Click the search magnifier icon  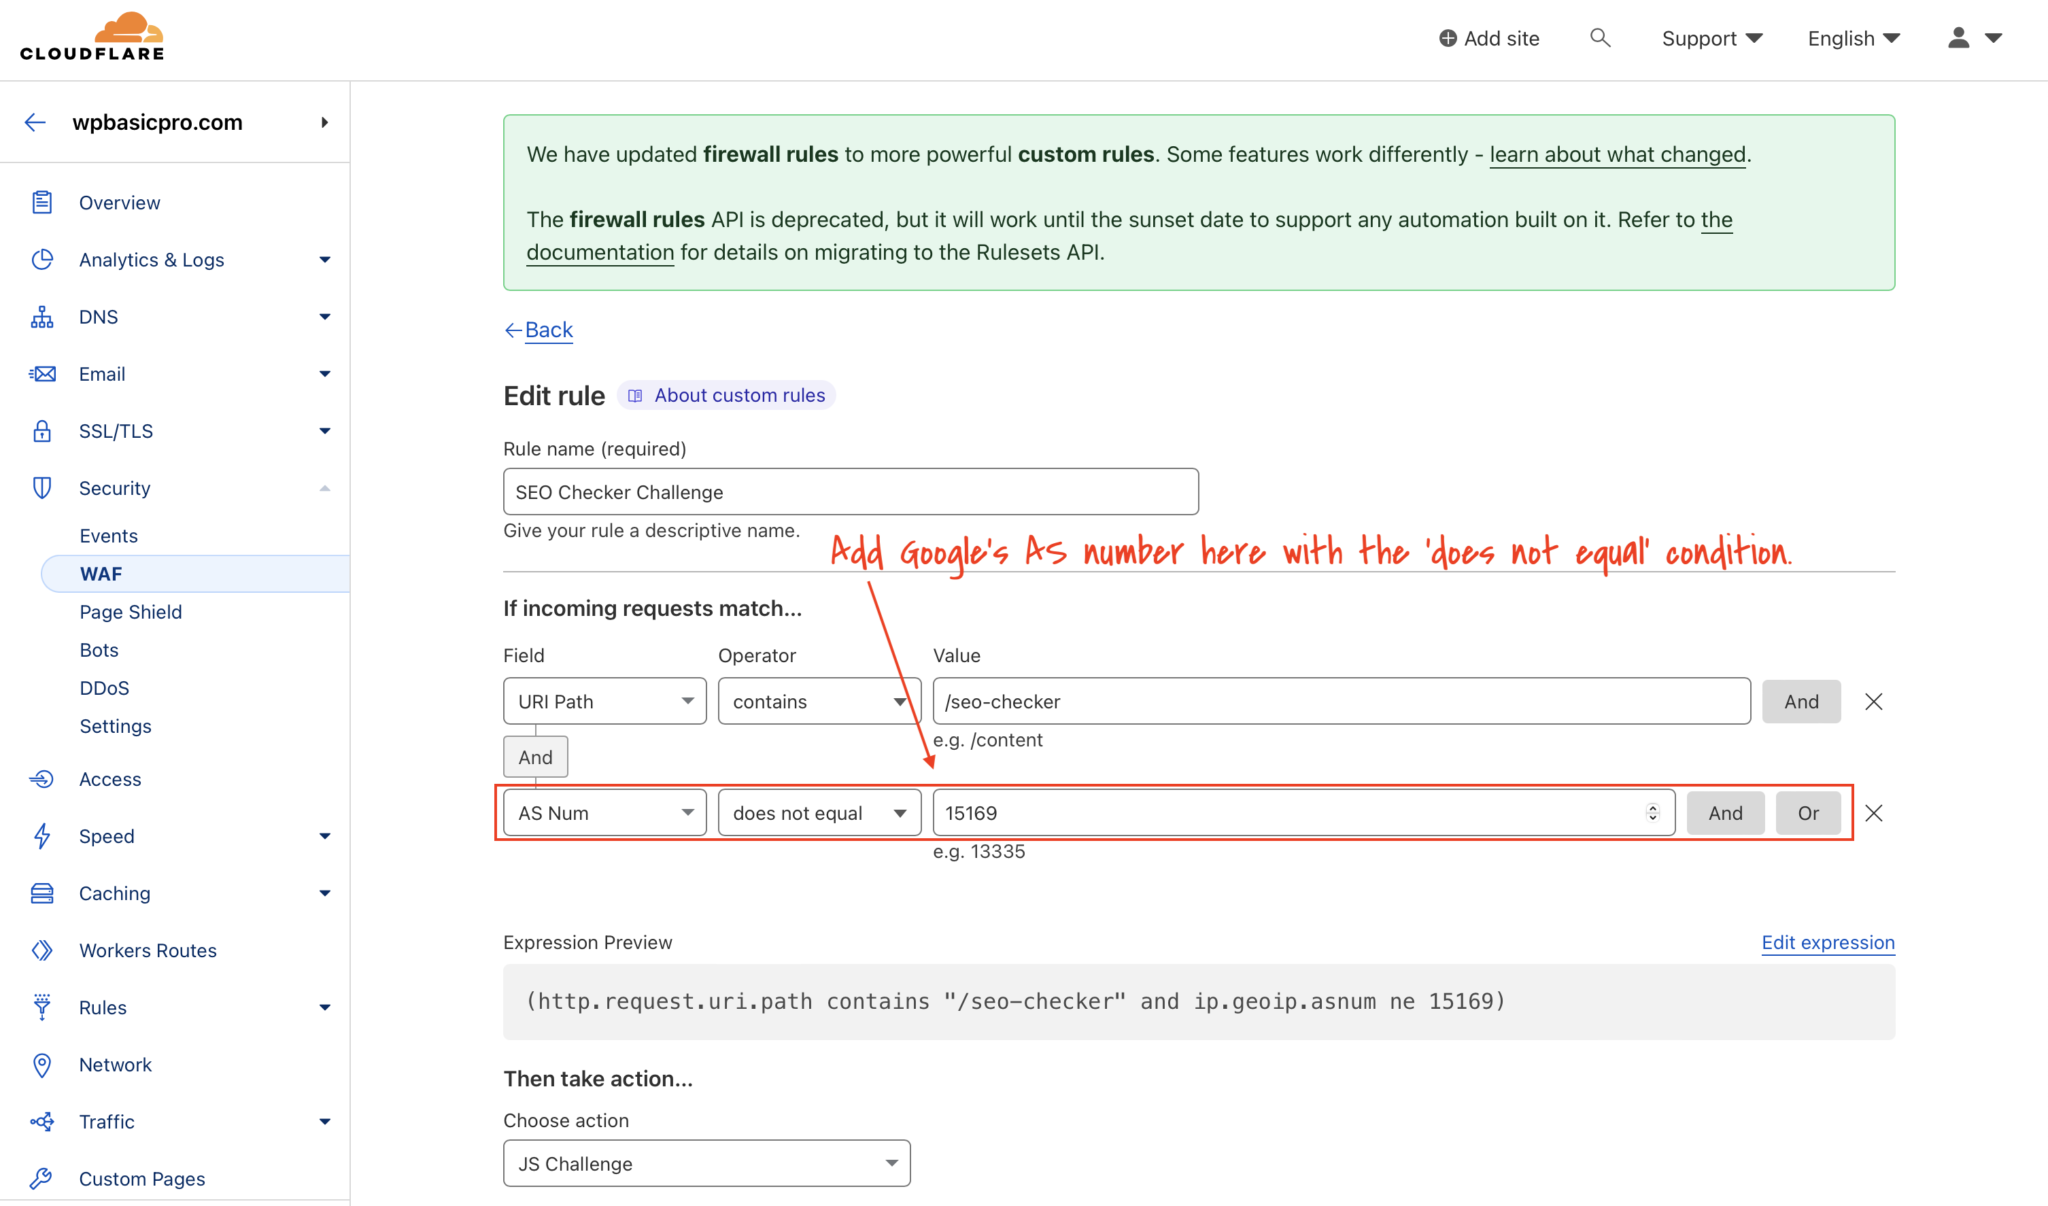point(1600,37)
